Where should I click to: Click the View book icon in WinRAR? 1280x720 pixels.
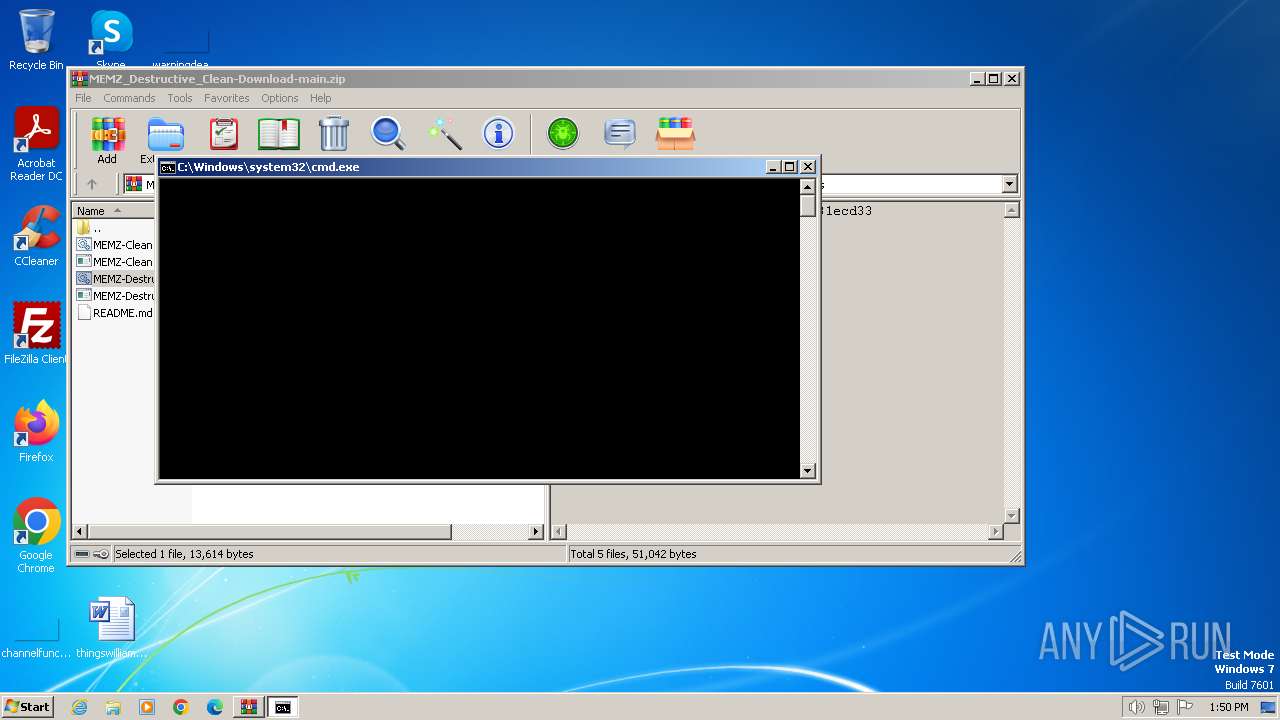(x=279, y=133)
